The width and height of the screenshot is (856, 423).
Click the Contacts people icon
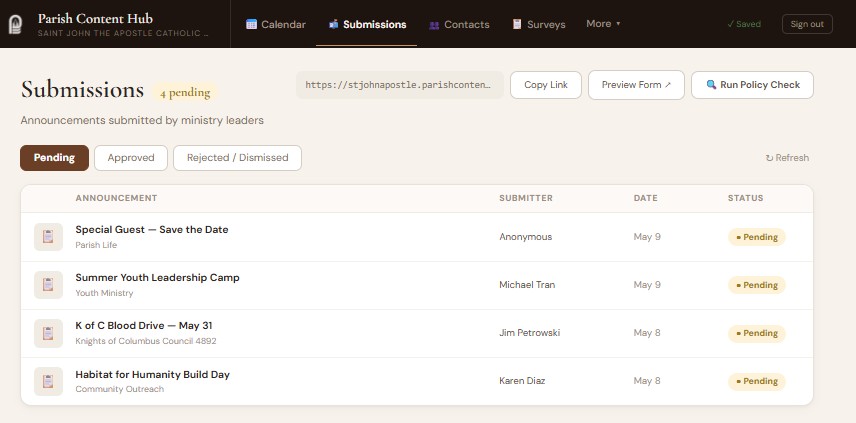tap(434, 25)
